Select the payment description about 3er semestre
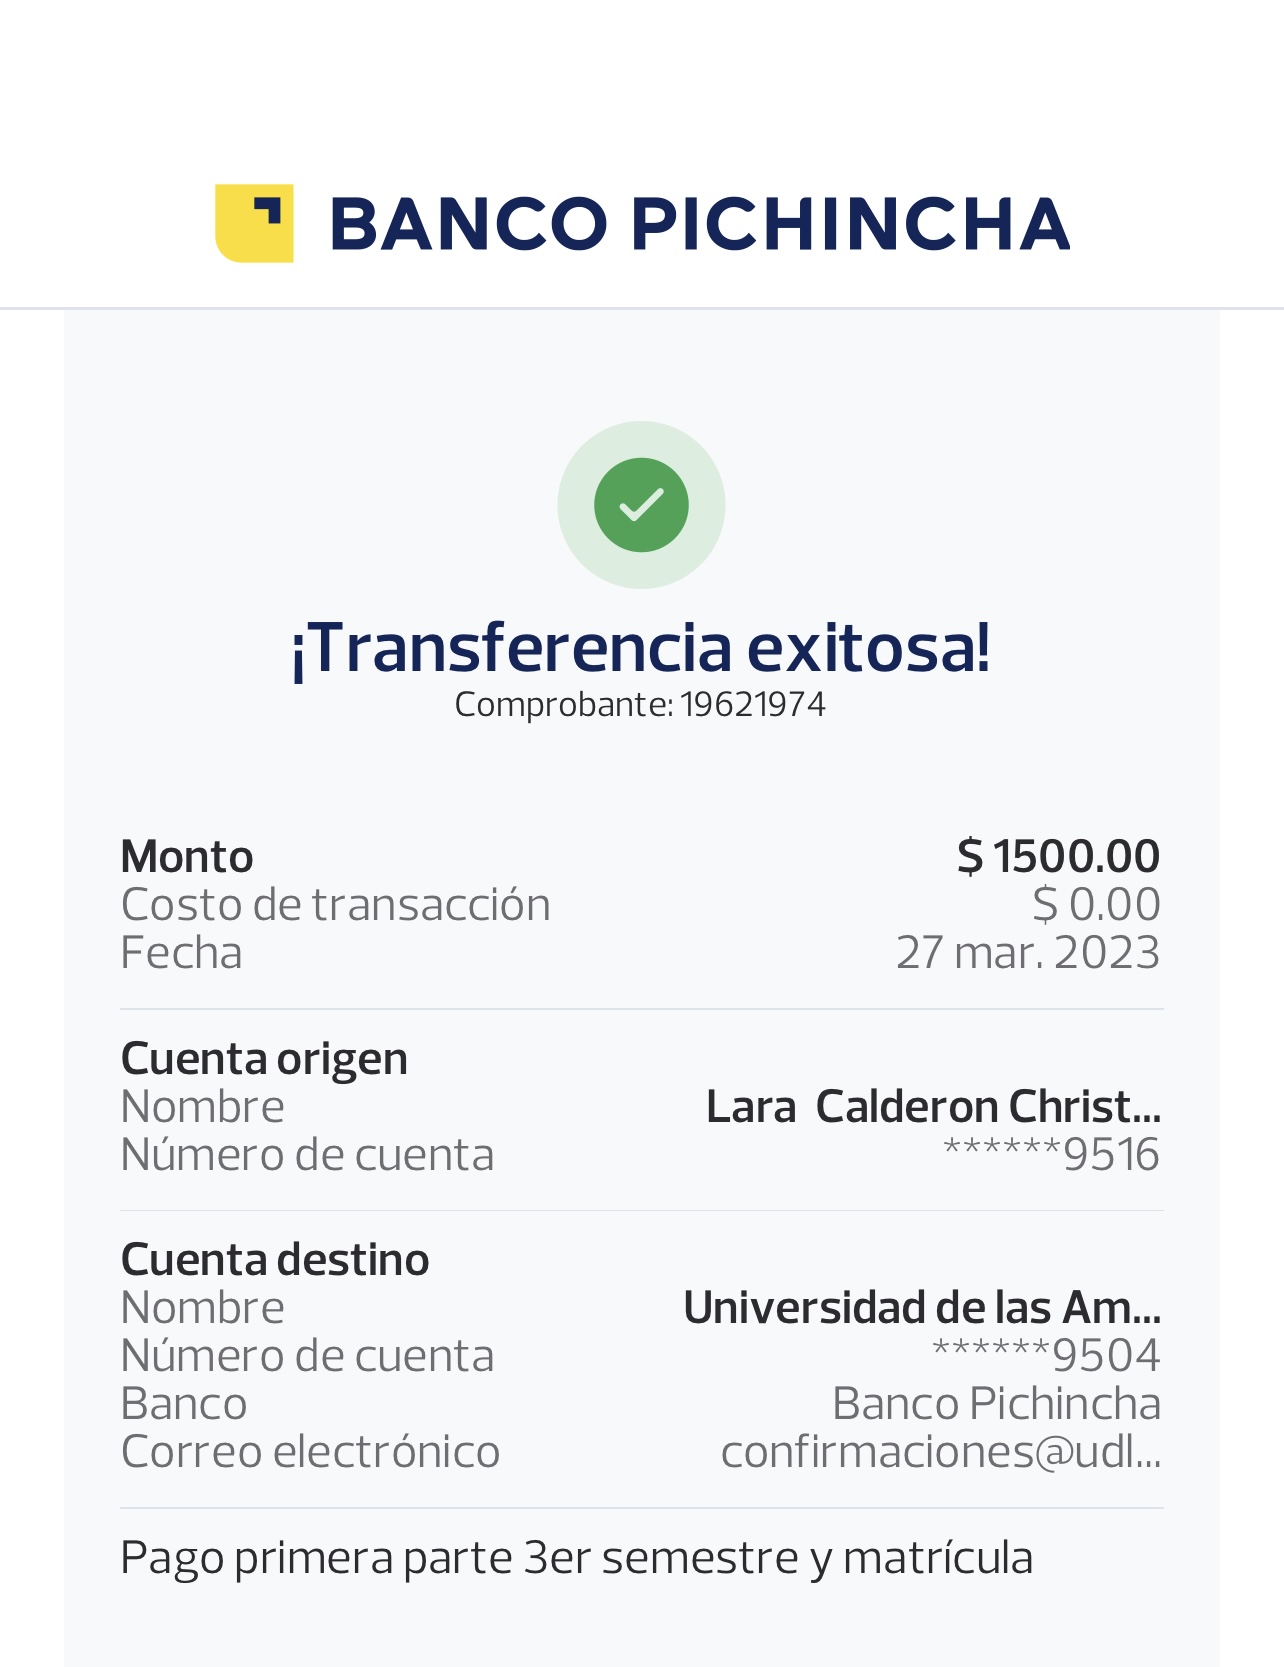 pos(576,1558)
